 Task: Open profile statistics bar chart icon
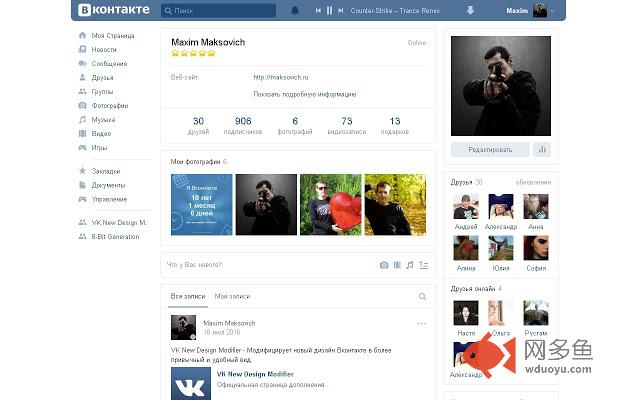click(x=542, y=150)
